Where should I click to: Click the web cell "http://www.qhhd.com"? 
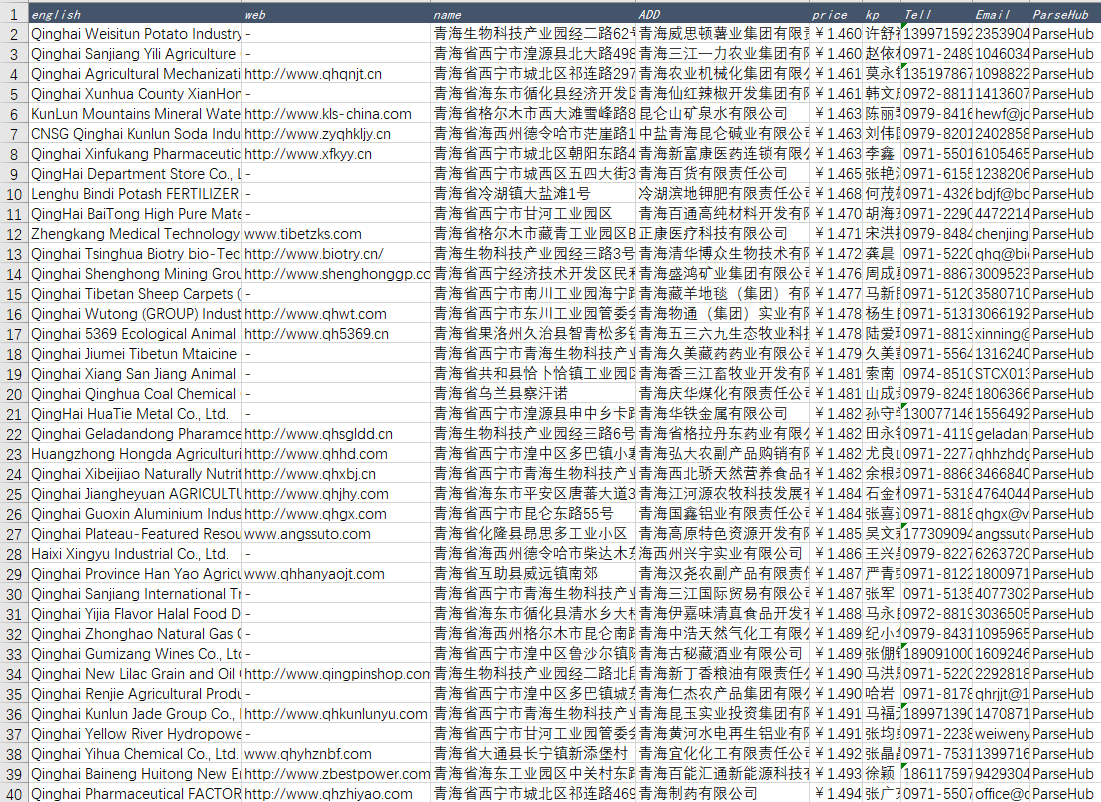click(x=336, y=454)
